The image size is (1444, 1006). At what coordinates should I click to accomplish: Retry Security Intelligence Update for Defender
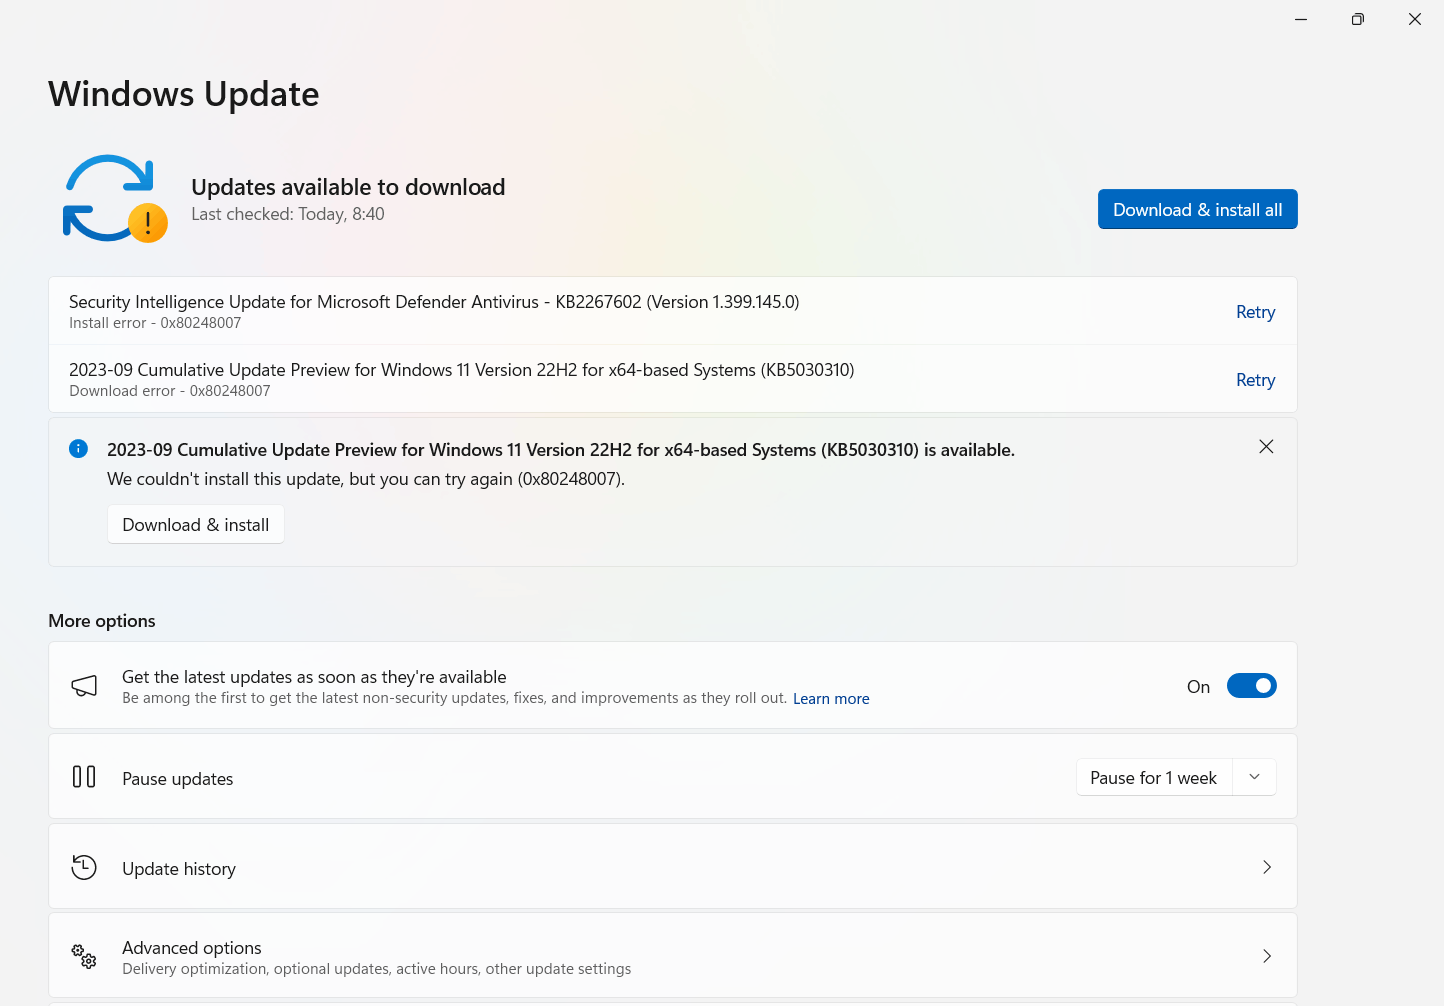coord(1255,312)
